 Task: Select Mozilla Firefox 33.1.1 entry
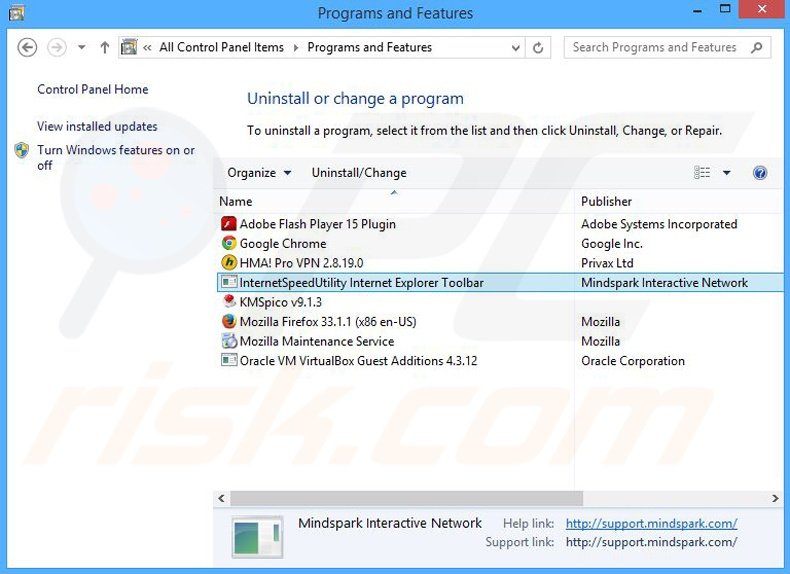click(328, 322)
